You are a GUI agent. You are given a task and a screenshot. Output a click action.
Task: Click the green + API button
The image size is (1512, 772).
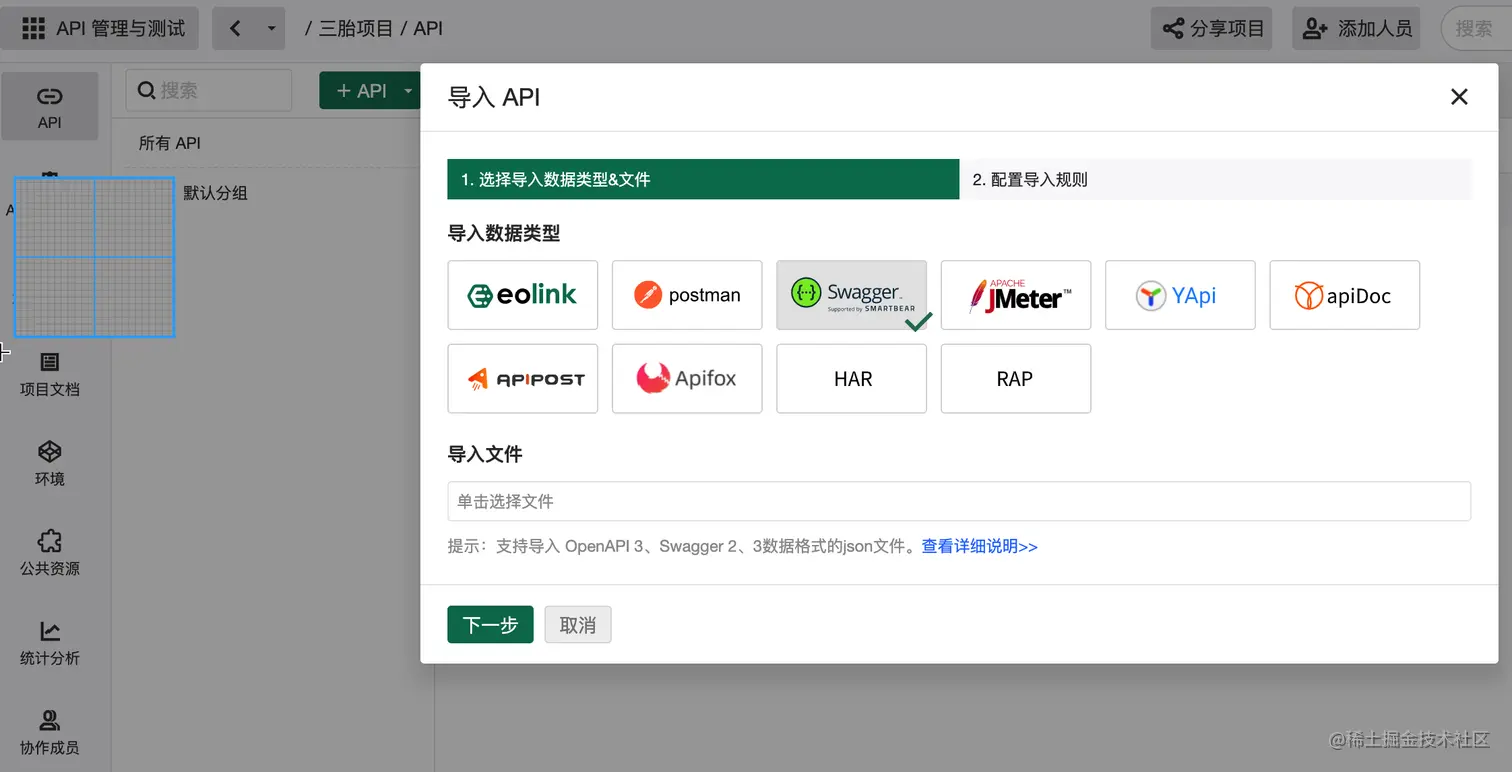coord(360,90)
